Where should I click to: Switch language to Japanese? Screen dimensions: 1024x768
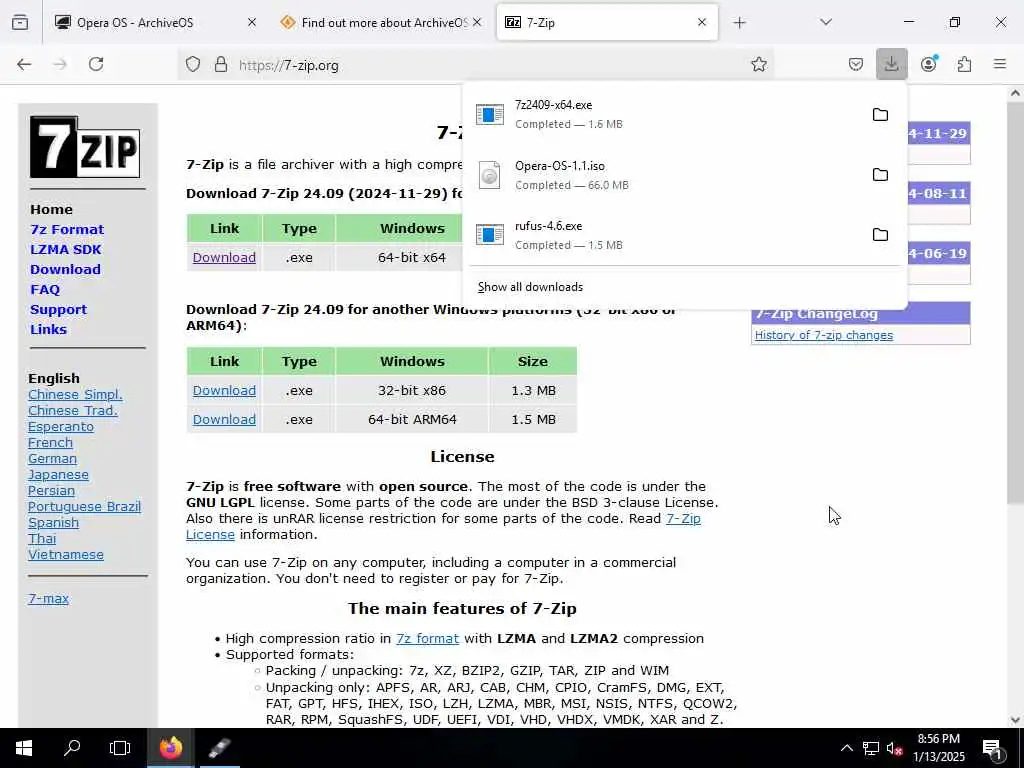58,475
